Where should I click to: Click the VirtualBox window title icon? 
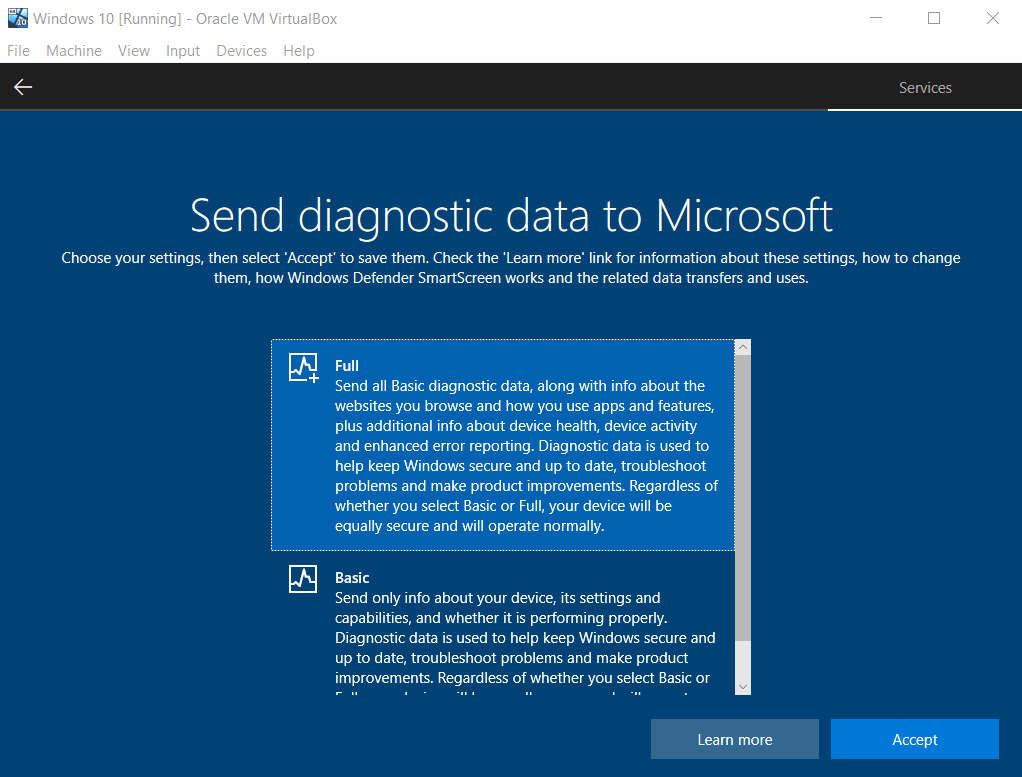18,18
